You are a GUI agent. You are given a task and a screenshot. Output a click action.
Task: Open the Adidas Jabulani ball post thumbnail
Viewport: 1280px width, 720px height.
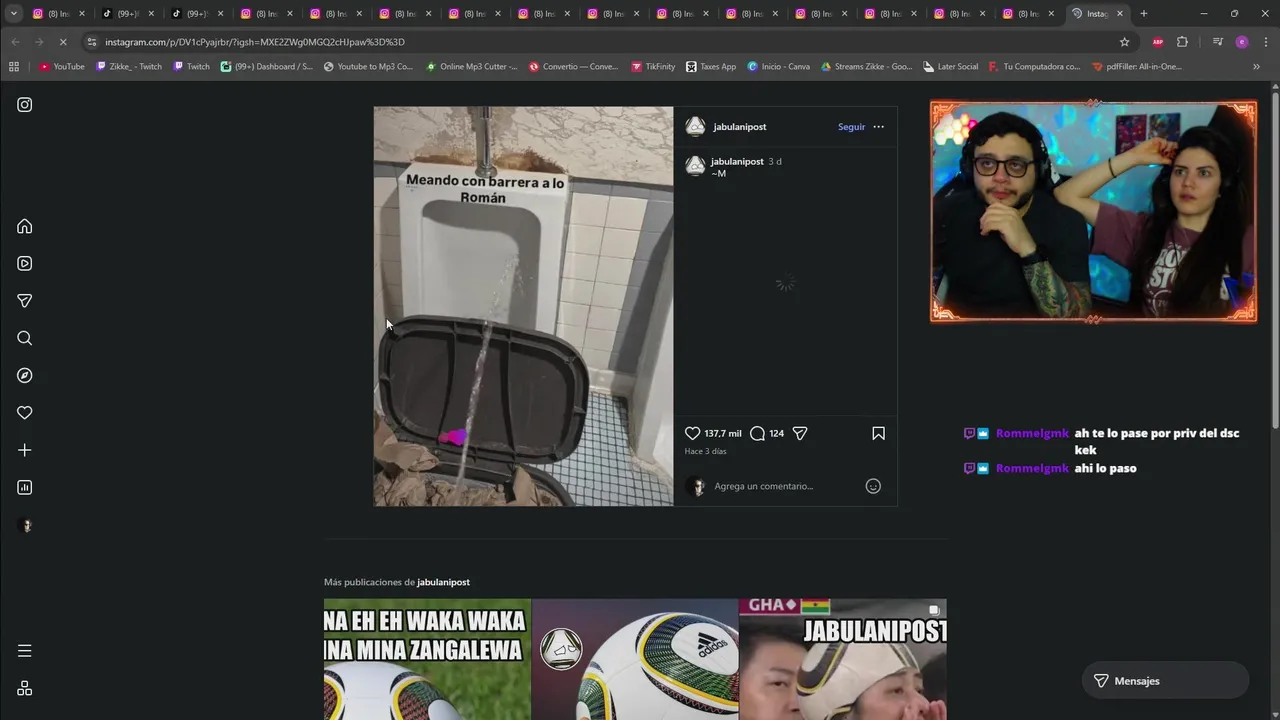[635, 659]
